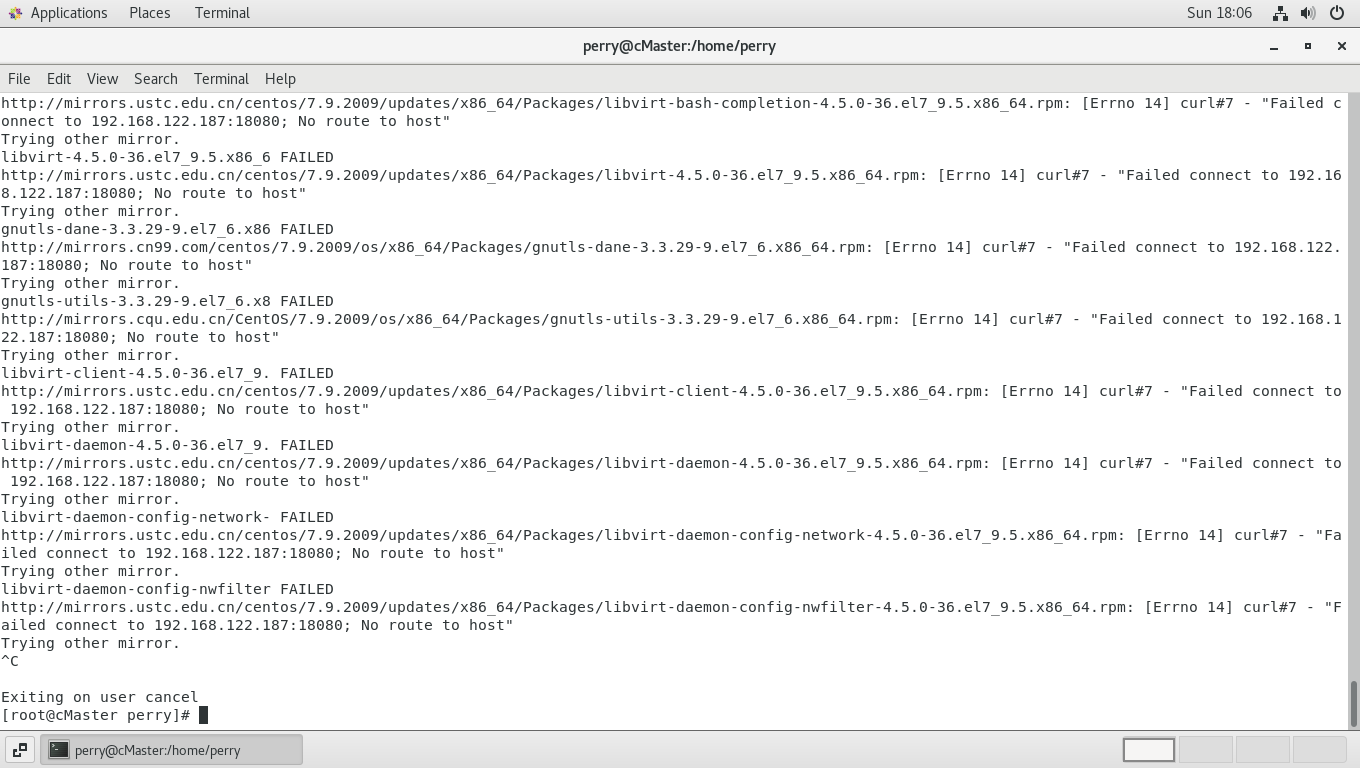The image size is (1360, 768).
Task: Open the Places menu
Action: pyautogui.click(x=149, y=12)
